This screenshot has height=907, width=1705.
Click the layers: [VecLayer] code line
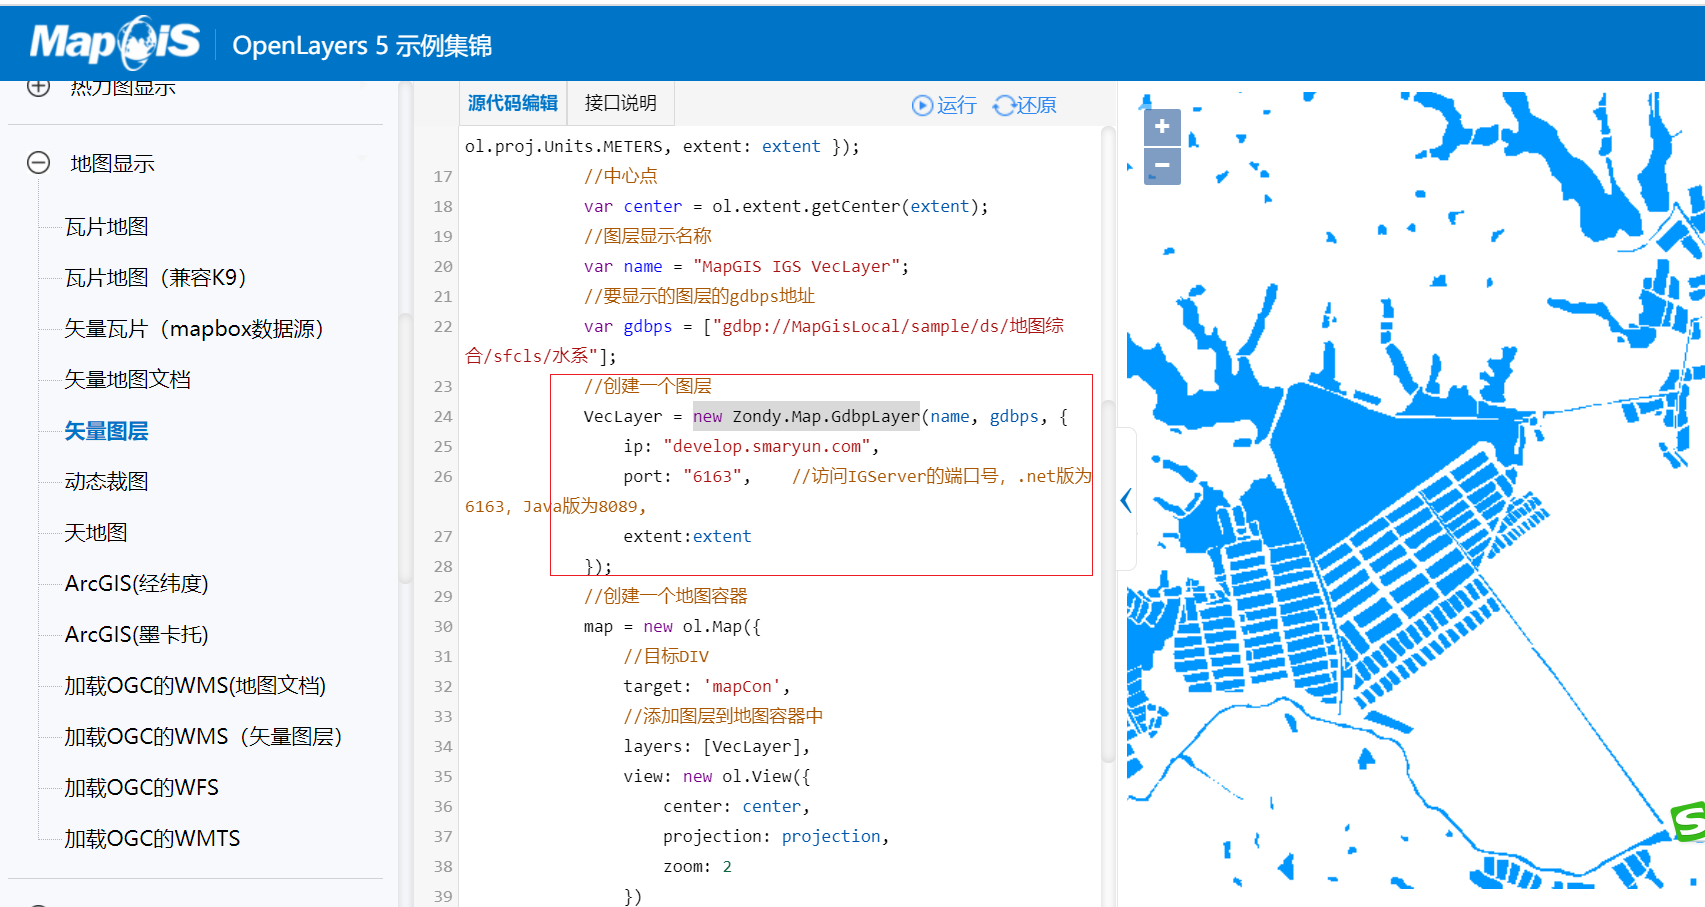(717, 746)
